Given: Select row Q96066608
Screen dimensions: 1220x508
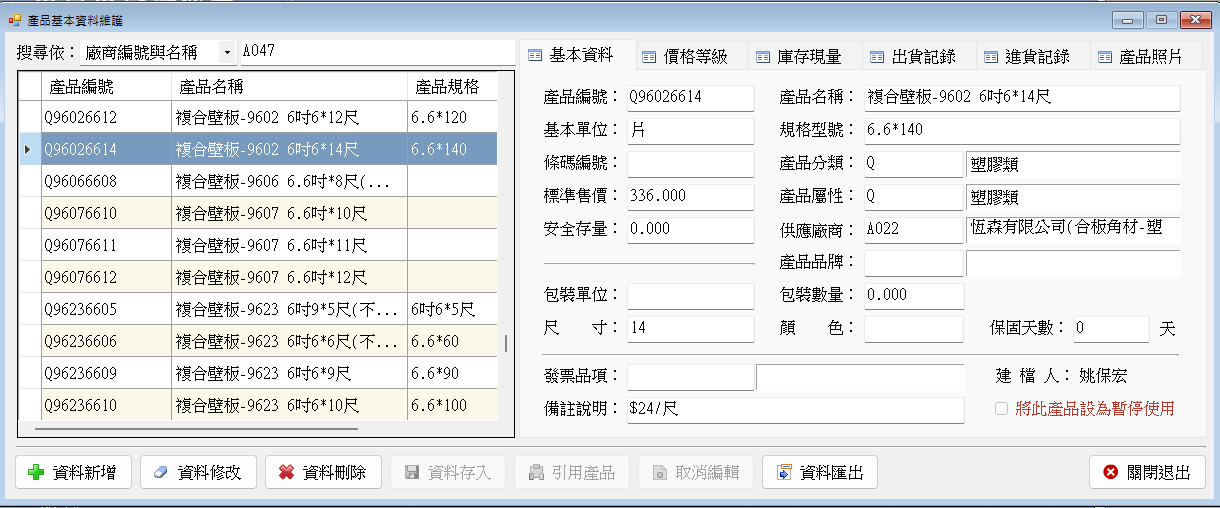Looking at the screenshot, I should (x=258, y=181).
